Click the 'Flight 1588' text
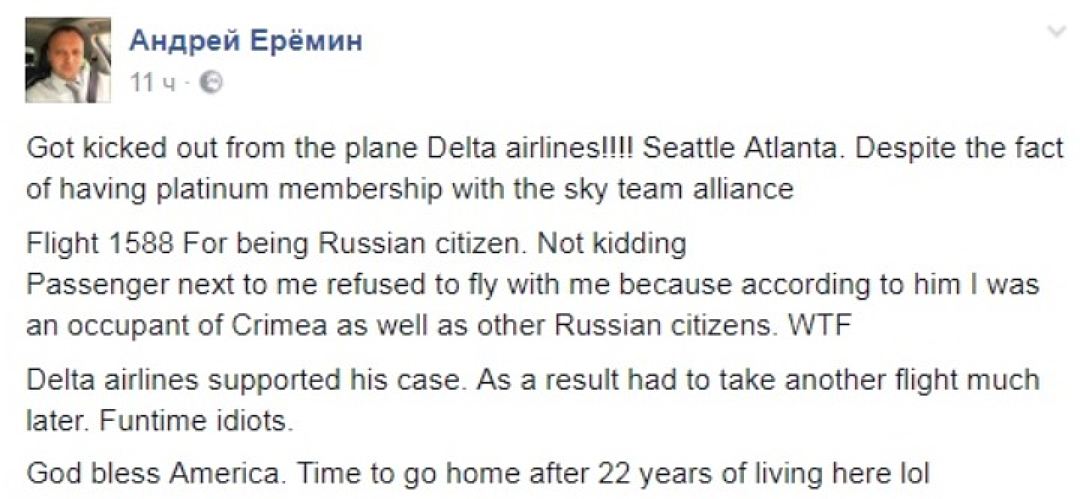 click(x=101, y=244)
